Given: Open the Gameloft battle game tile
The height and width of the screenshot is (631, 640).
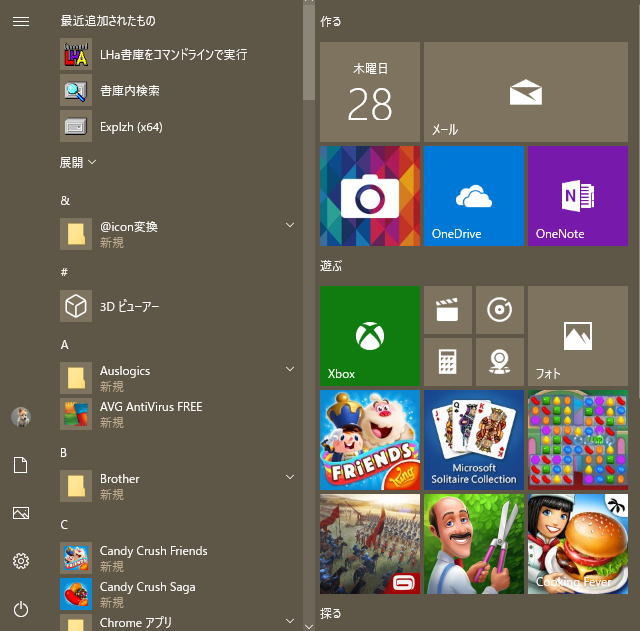Looking at the screenshot, I should click(x=370, y=544).
